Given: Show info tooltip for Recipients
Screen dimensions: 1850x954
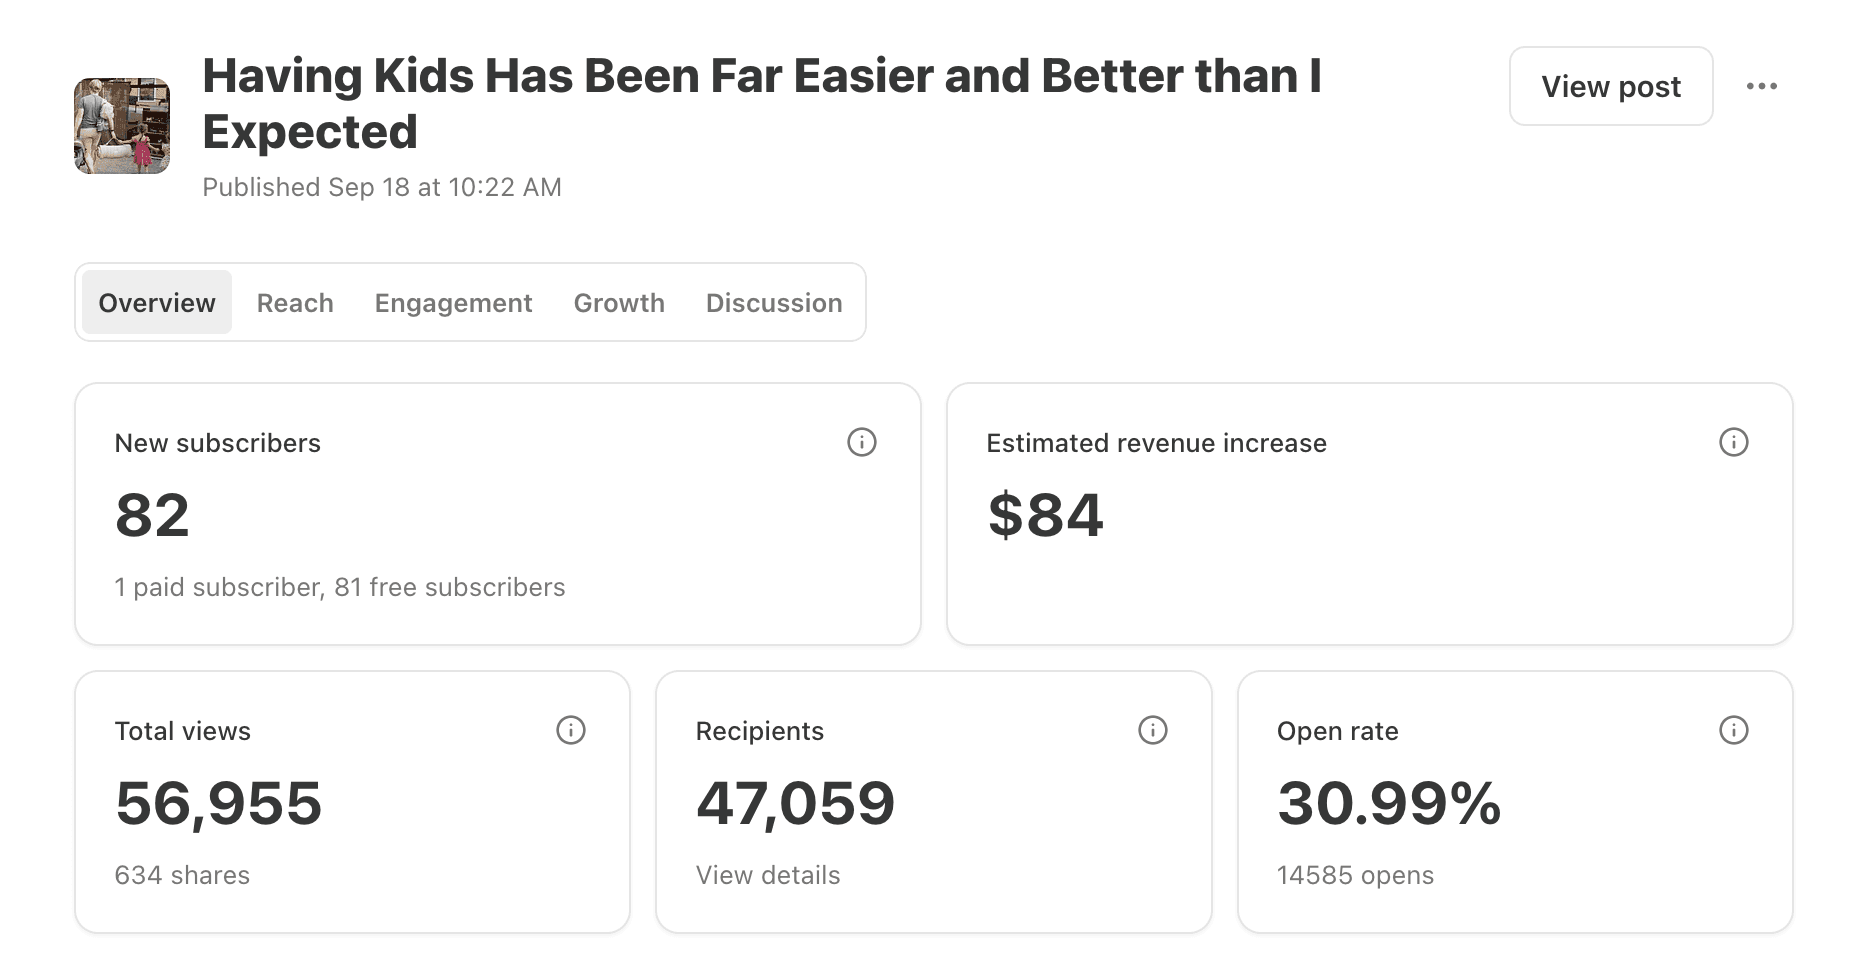Looking at the screenshot, I should click(1152, 730).
